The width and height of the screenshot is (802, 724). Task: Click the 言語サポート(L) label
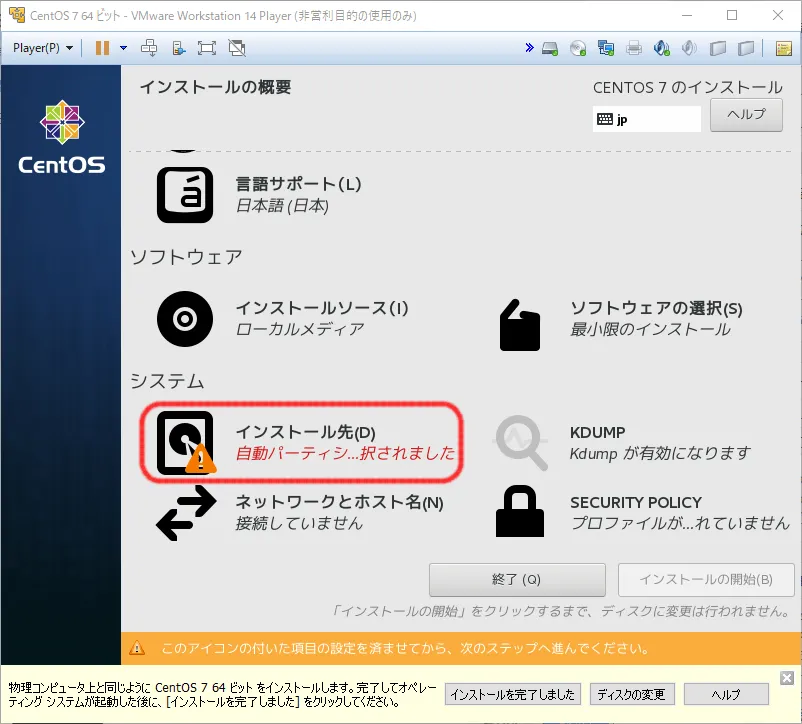(298, 184)
